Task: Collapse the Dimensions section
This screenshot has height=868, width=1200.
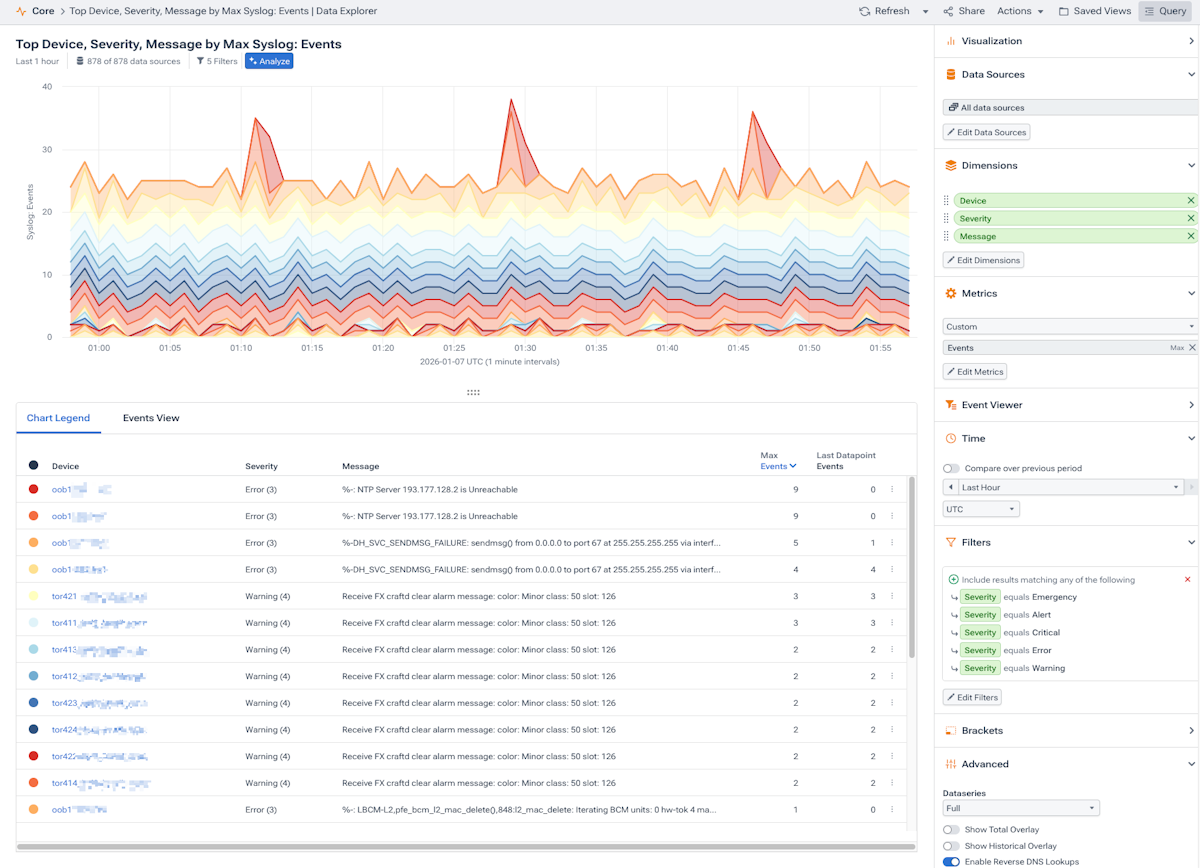Action: [1191, 165]
